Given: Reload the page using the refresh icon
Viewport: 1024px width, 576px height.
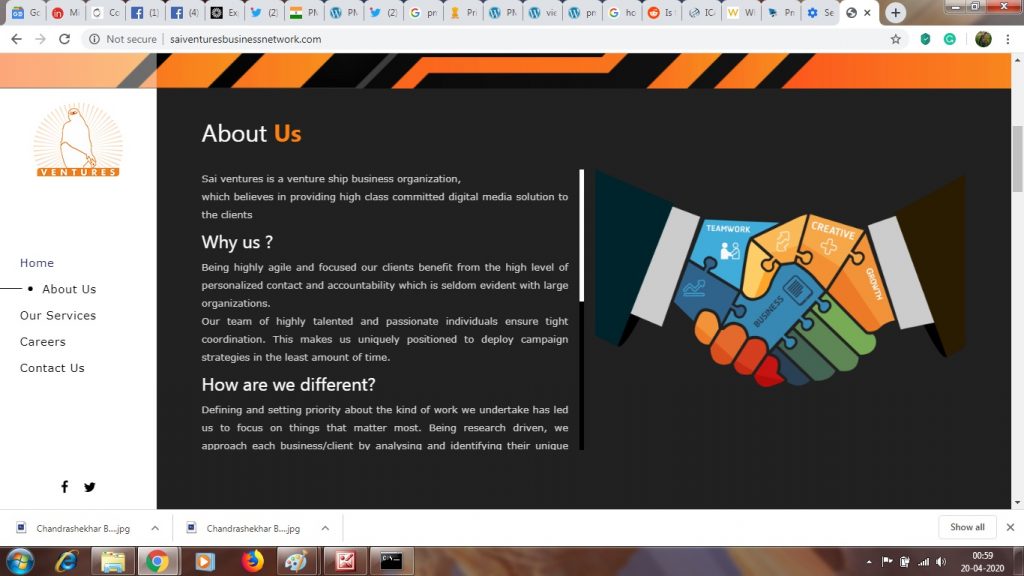Looking at the screenshot, I should tap(65, 39).
